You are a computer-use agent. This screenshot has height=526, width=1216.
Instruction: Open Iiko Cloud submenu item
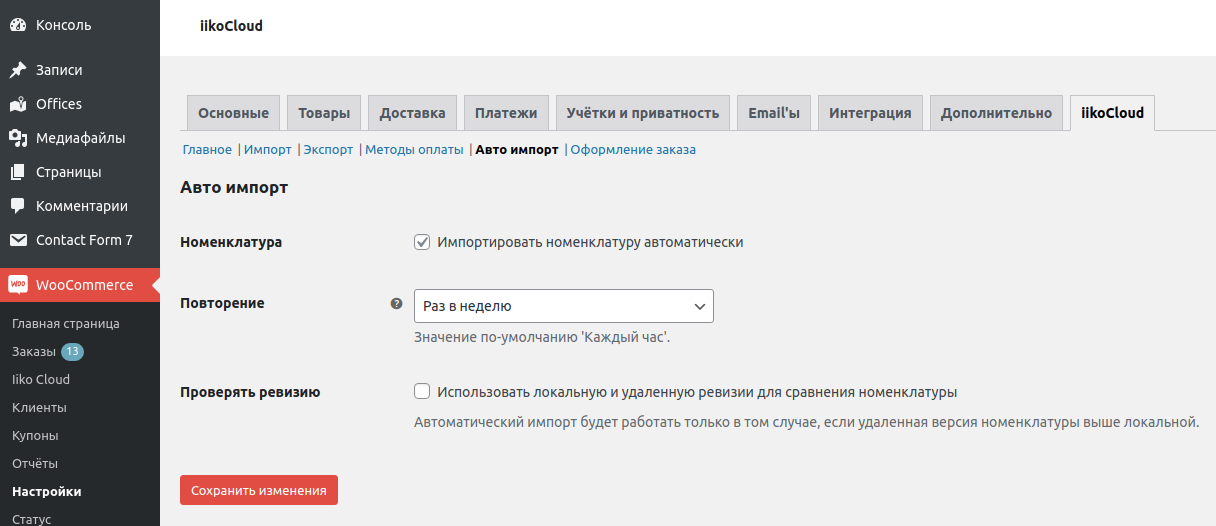(41, 380)
